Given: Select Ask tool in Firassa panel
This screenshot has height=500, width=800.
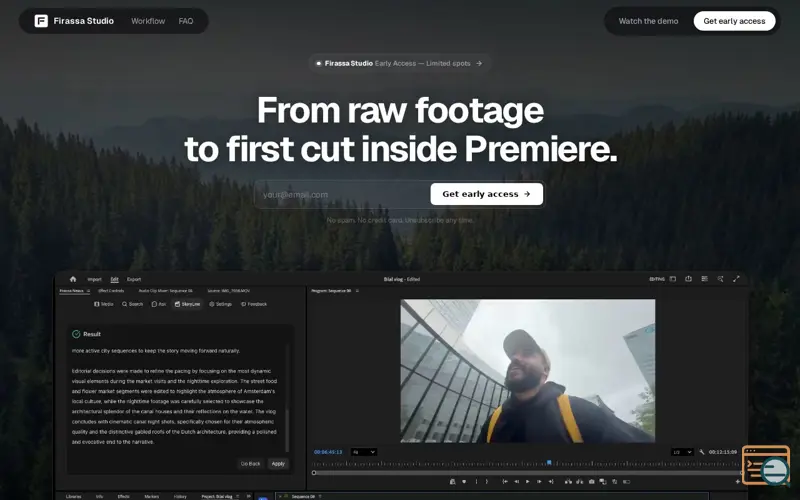Looking at the screenshot, I should [159, 304].
